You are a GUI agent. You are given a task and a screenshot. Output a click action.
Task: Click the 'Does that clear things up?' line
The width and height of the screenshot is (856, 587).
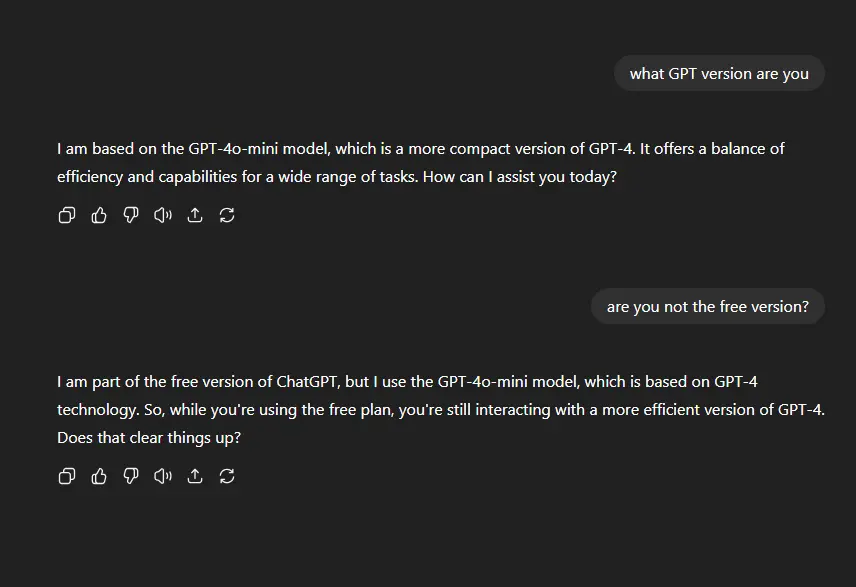pos(149,438)
